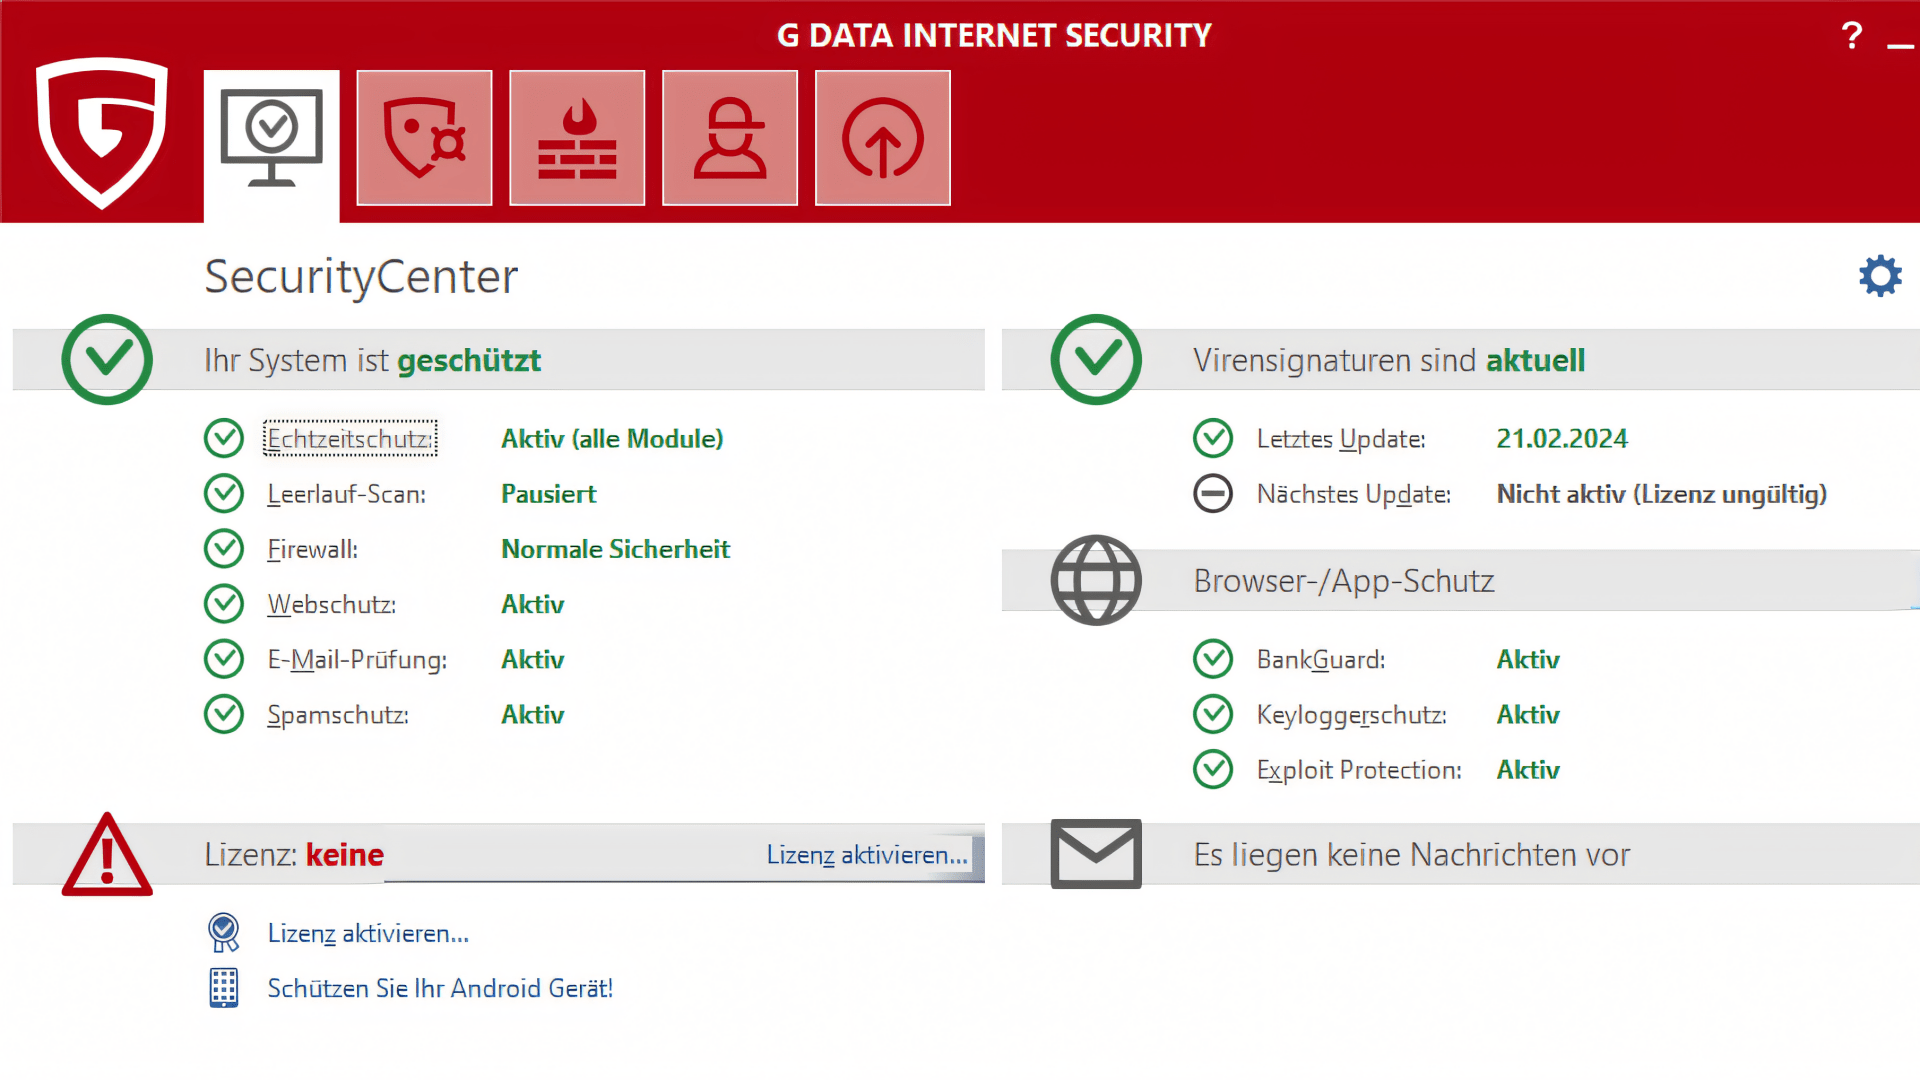Select the BankGuard label
Screen dimensions: 1920x1080
[x=1321, y=660]
